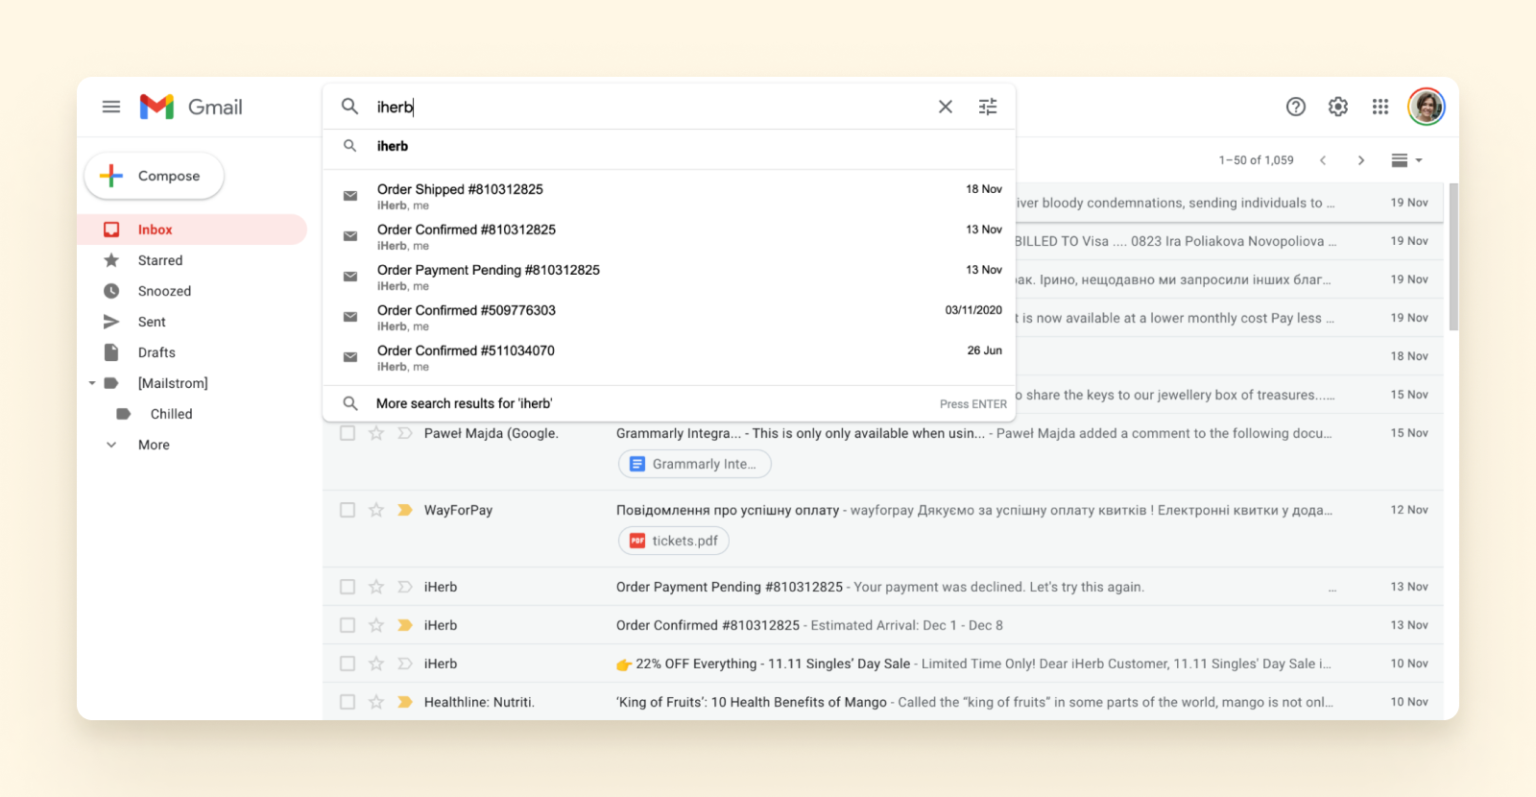The height and width of the screenshot is (797, 1536).
Task: Go to older messages arrow
Action: coord(1360,160)
